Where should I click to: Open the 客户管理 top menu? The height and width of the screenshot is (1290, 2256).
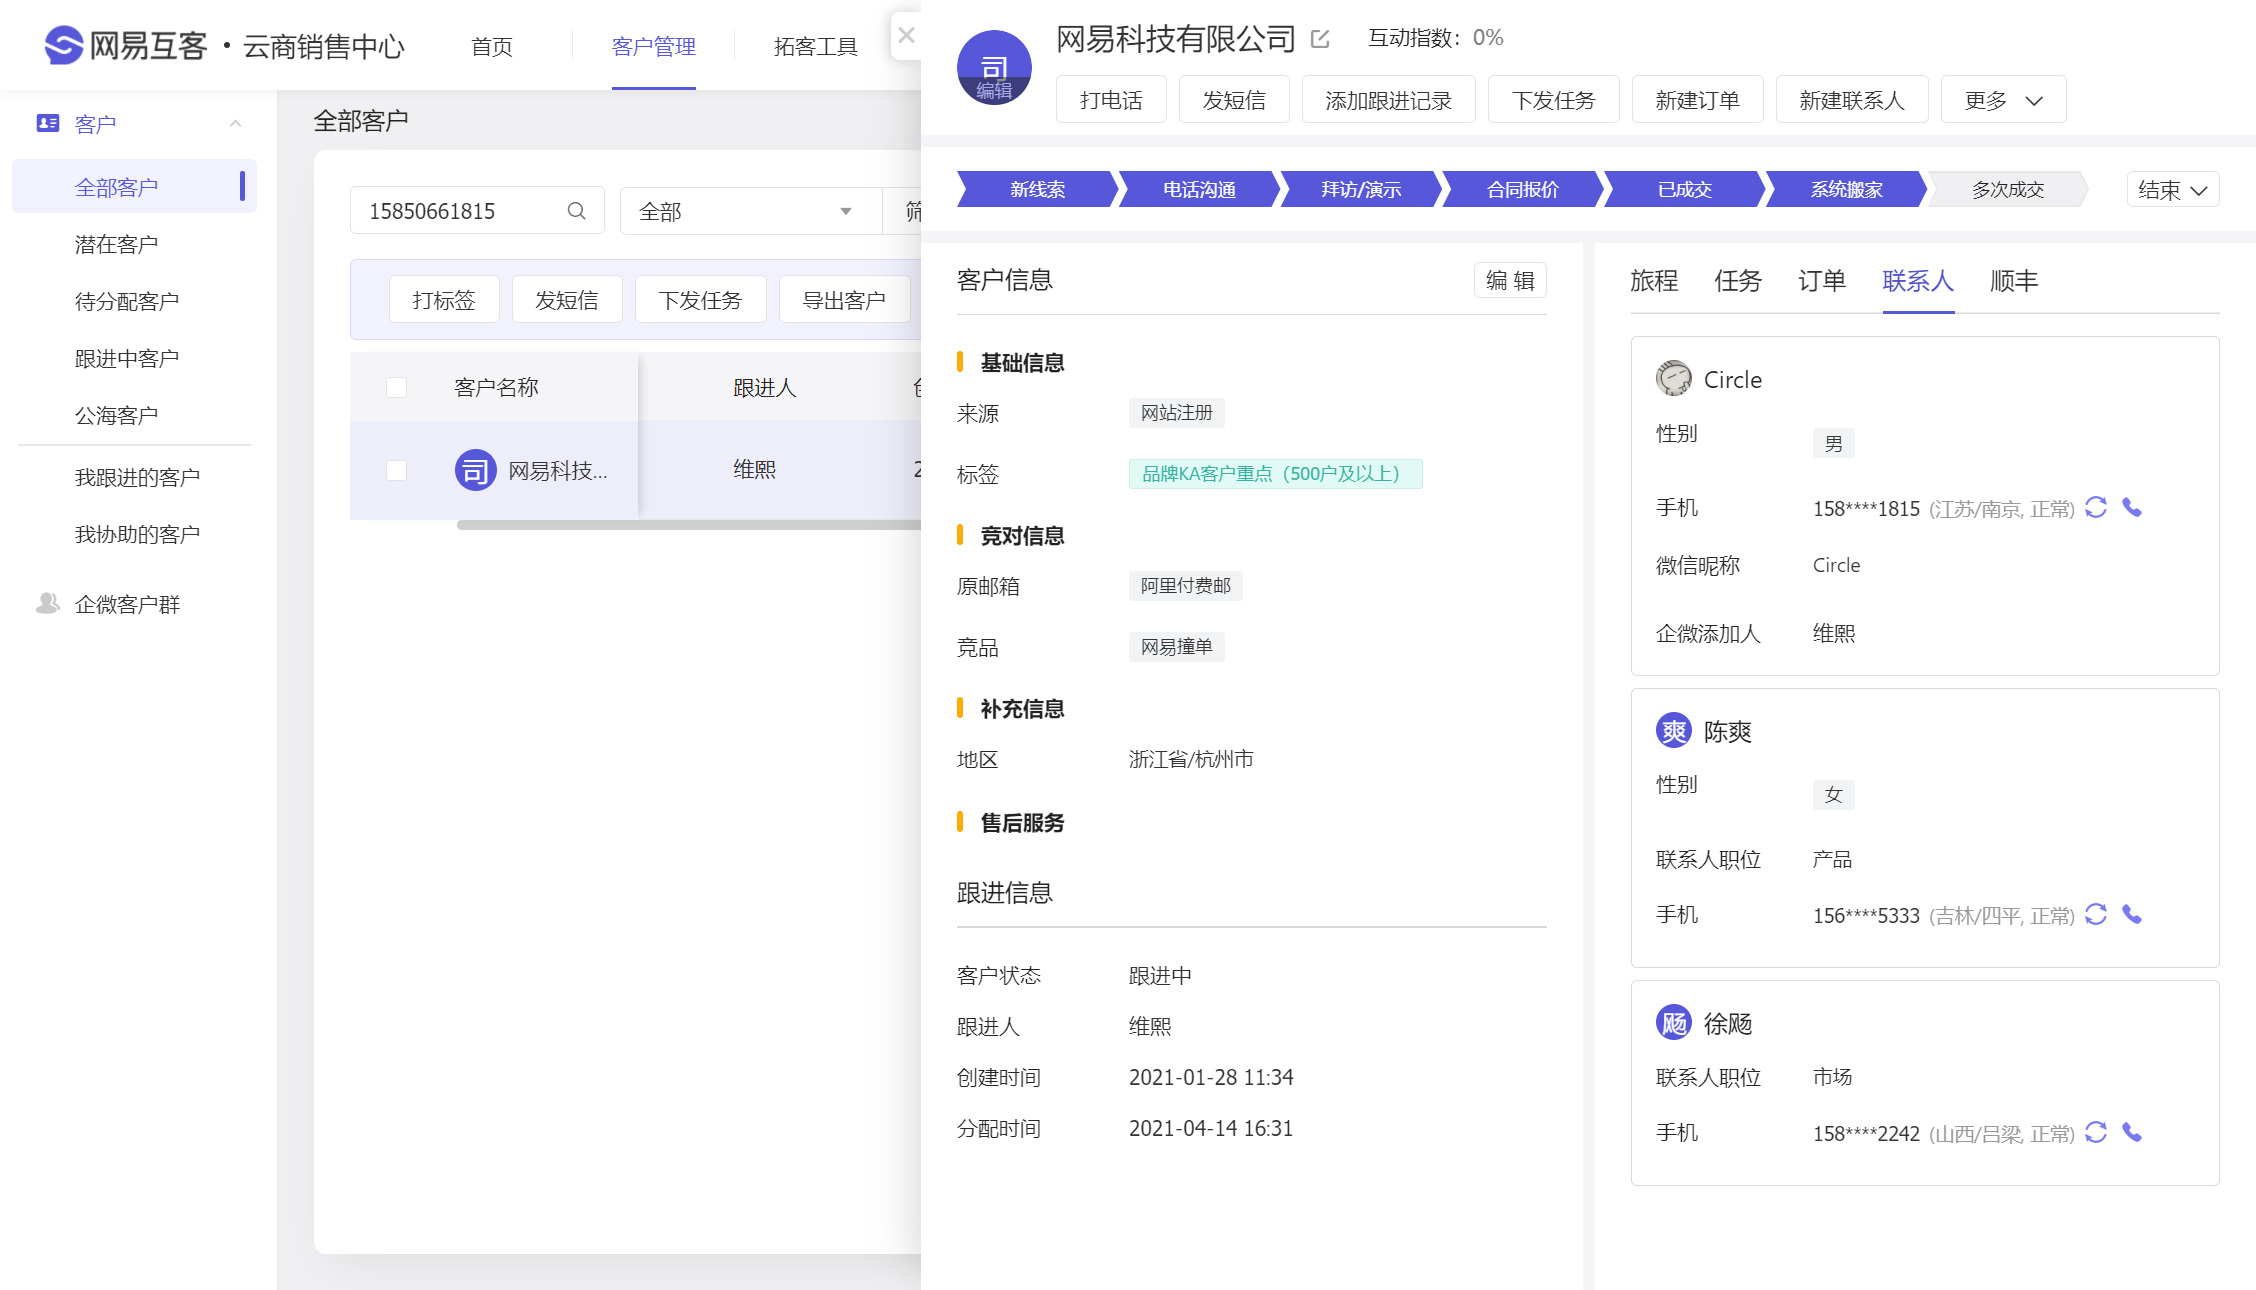click(654, 46)
